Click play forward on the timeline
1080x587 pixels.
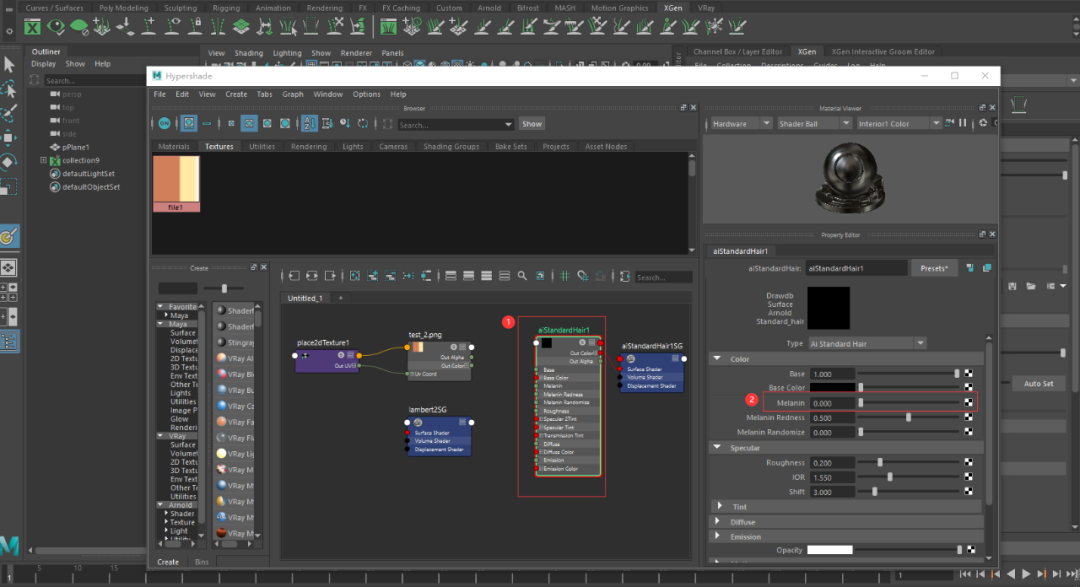(1026, 574)
